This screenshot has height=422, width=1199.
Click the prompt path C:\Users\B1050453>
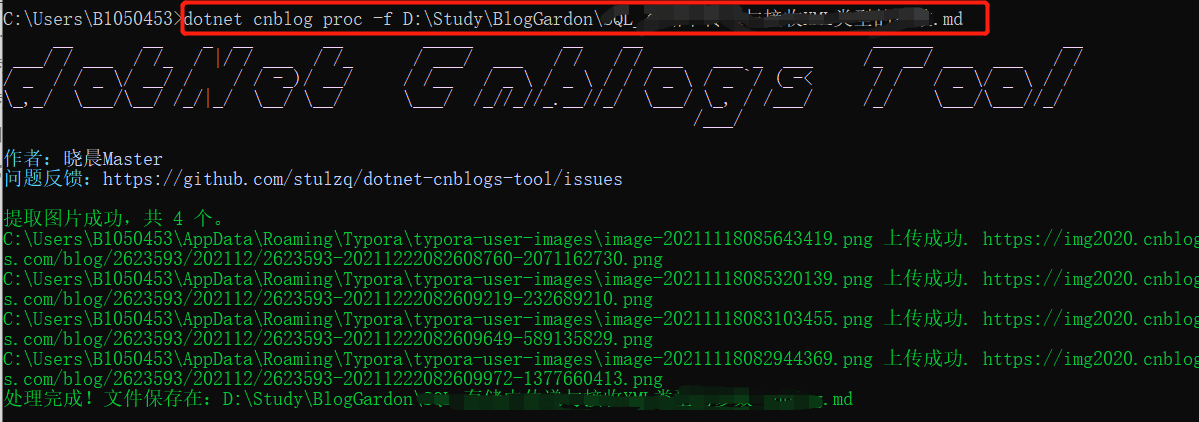(93, 20)
